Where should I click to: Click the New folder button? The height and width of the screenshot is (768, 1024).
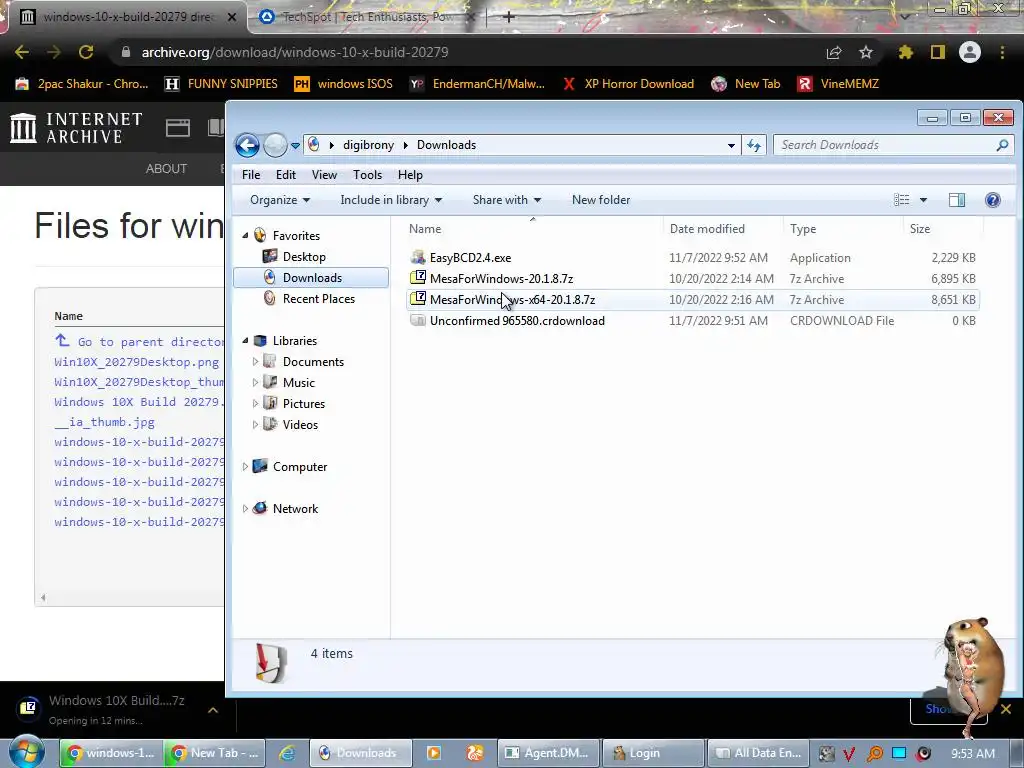tap(601, 200)
